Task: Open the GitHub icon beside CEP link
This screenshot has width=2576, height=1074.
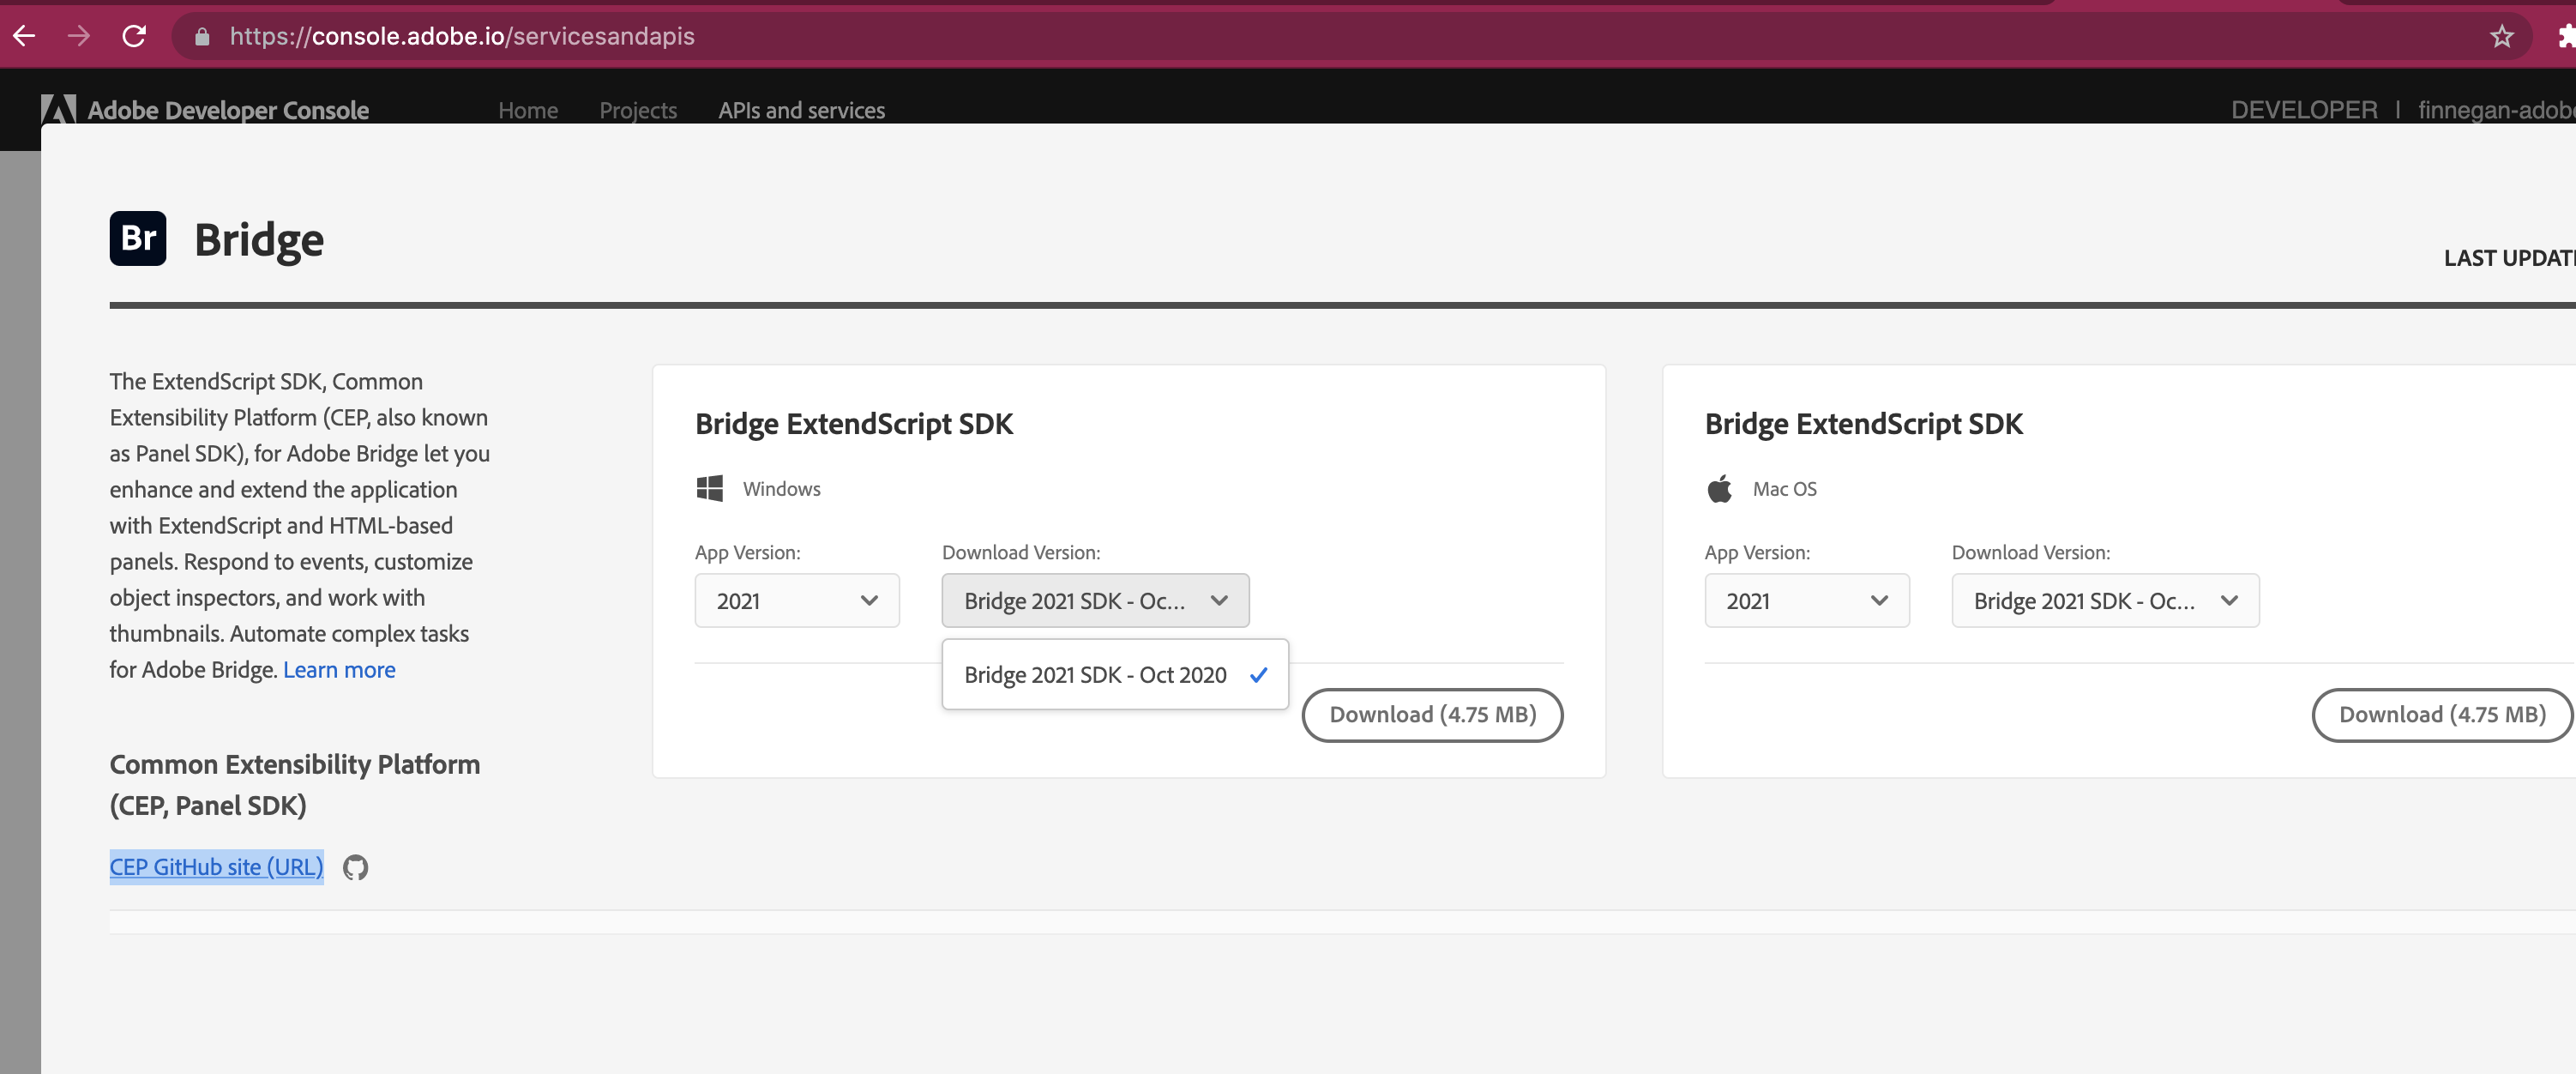Action: pyautogui.click(x=354, y=867)
